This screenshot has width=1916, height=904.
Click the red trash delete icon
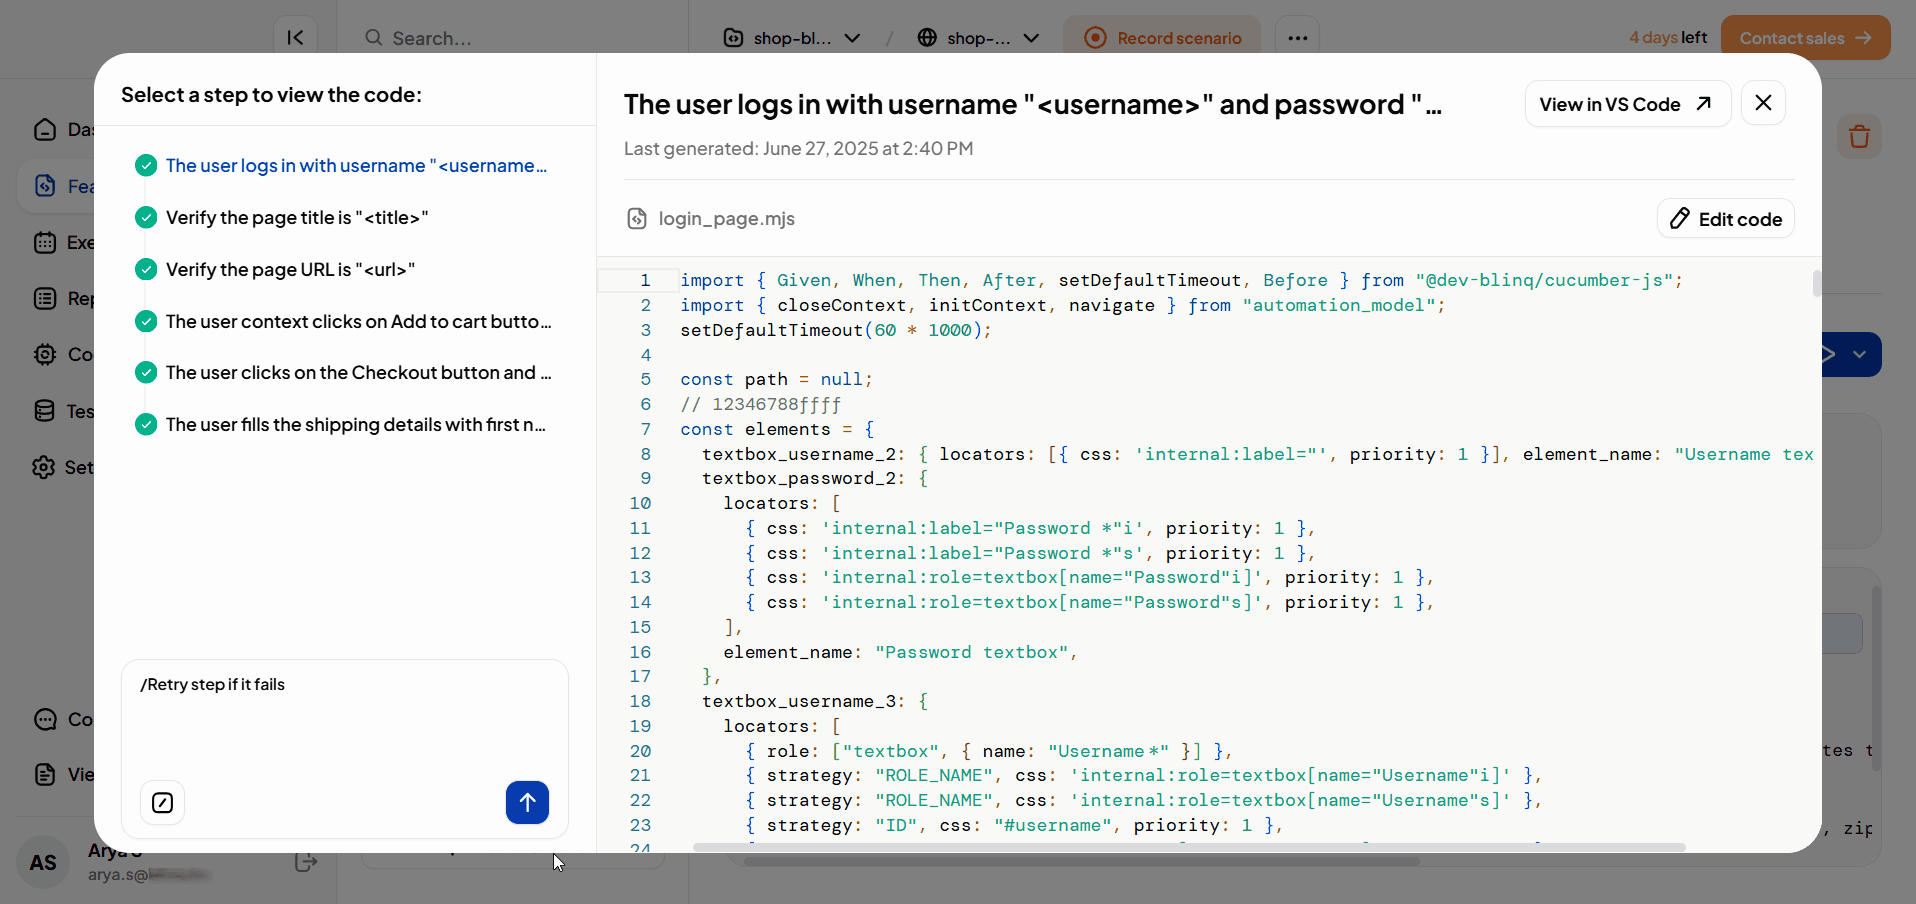coord(1859,136)
